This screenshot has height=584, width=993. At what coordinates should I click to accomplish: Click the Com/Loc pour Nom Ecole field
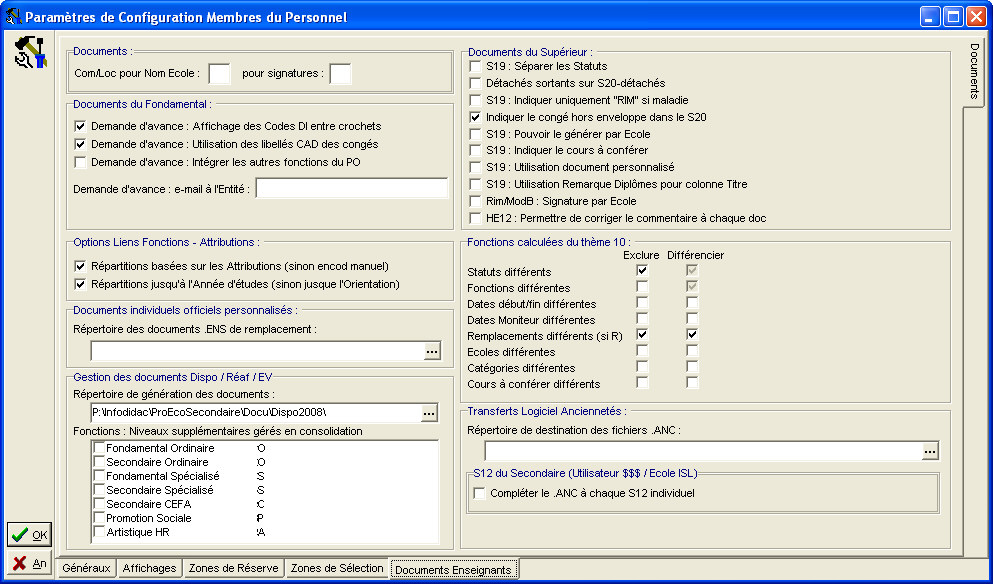[x=219, y=73]
